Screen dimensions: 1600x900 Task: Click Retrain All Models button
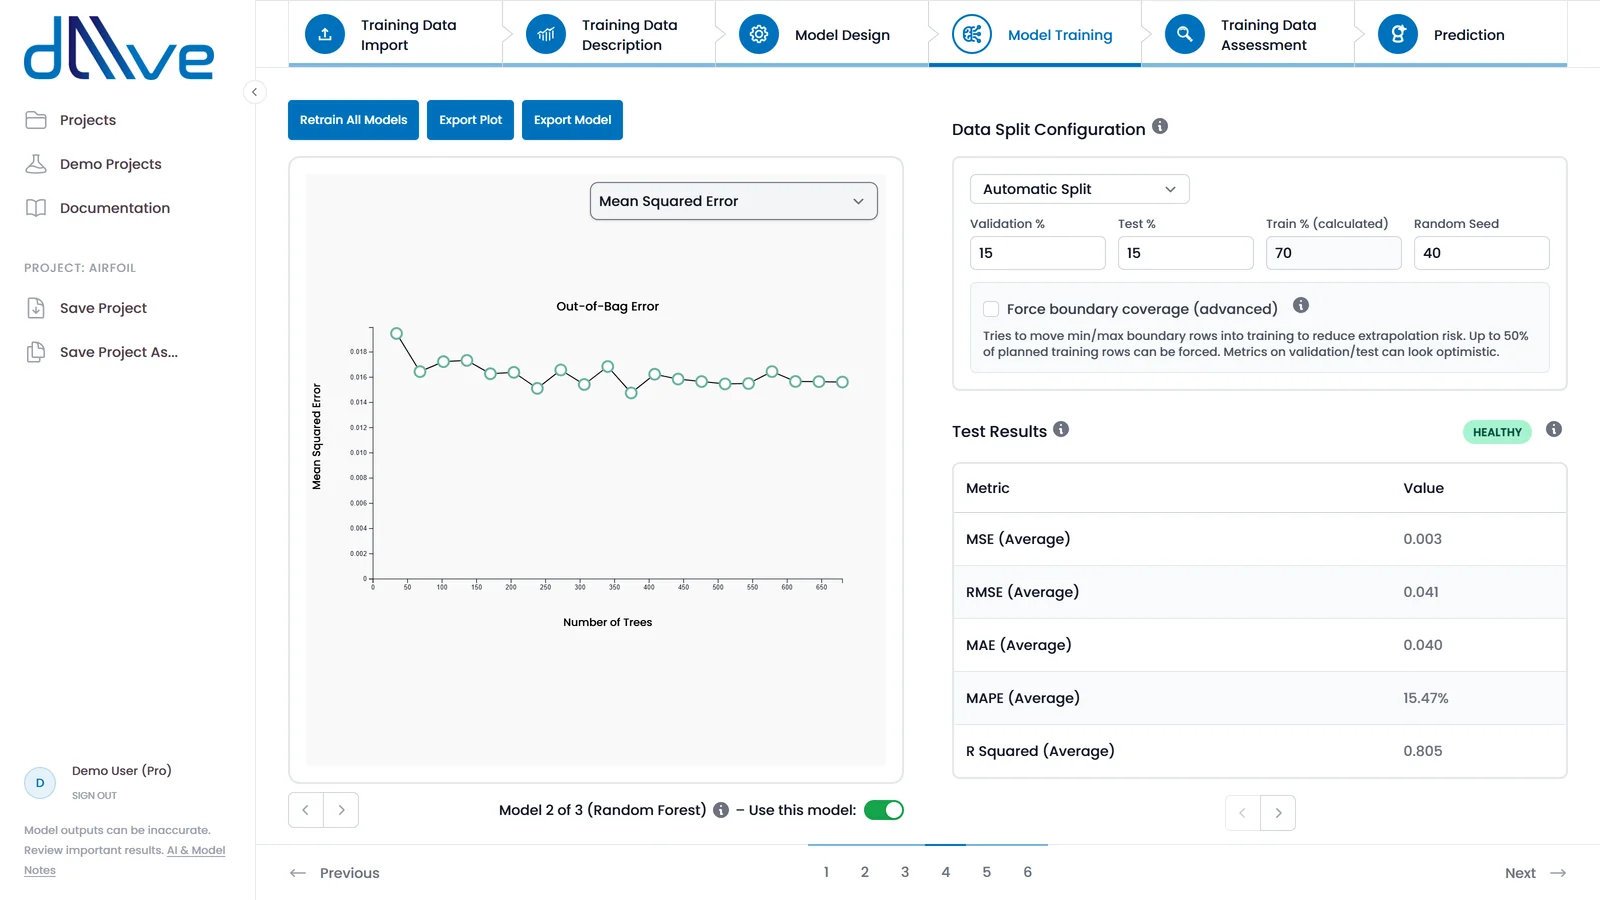pyautogui.click(x=353, y=120)
